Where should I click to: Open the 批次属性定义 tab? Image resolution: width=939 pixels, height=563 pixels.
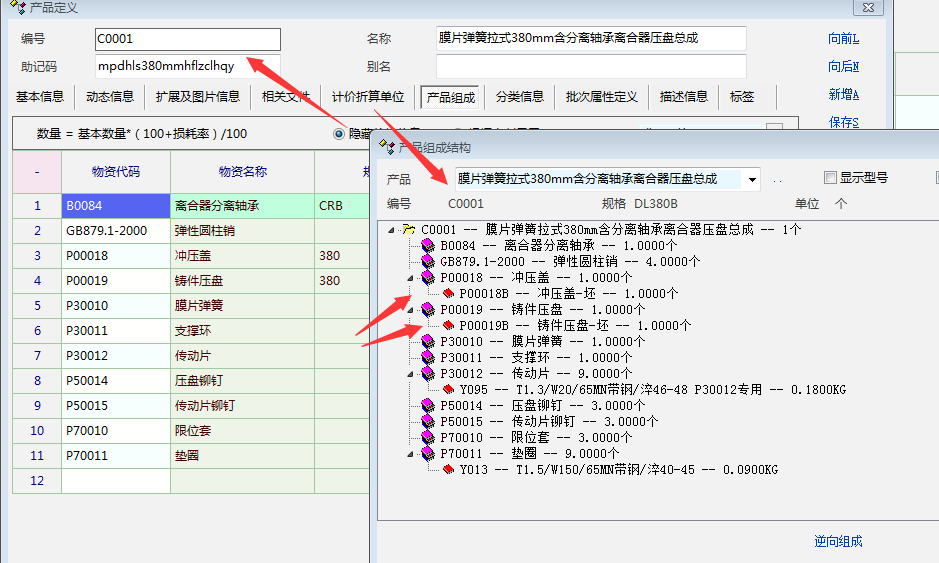(601, 97)
